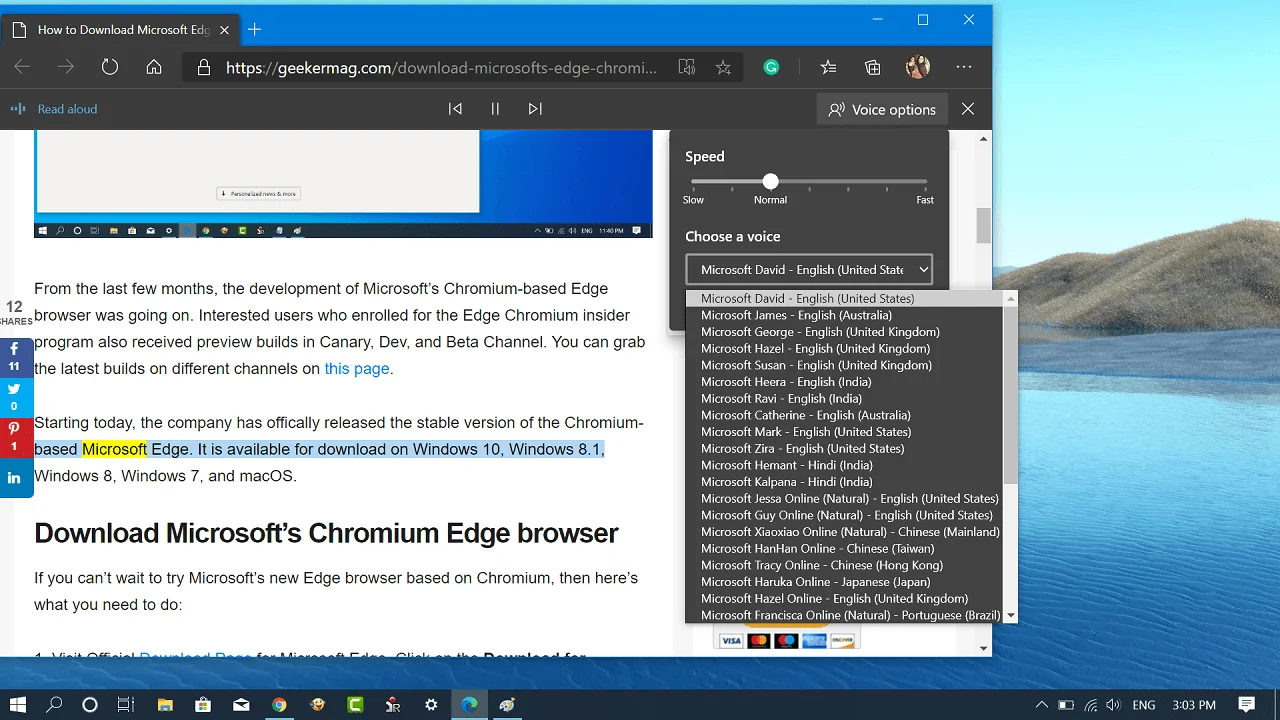Pick Microsoft Haruka Online - Japanese voice
Viewport: 1280px width, 720px height.
click(x=815, y=582)
